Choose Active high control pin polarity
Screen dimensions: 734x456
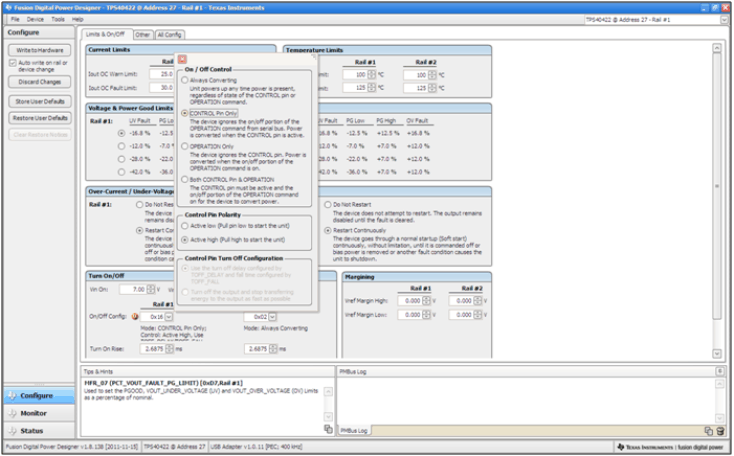185,240
